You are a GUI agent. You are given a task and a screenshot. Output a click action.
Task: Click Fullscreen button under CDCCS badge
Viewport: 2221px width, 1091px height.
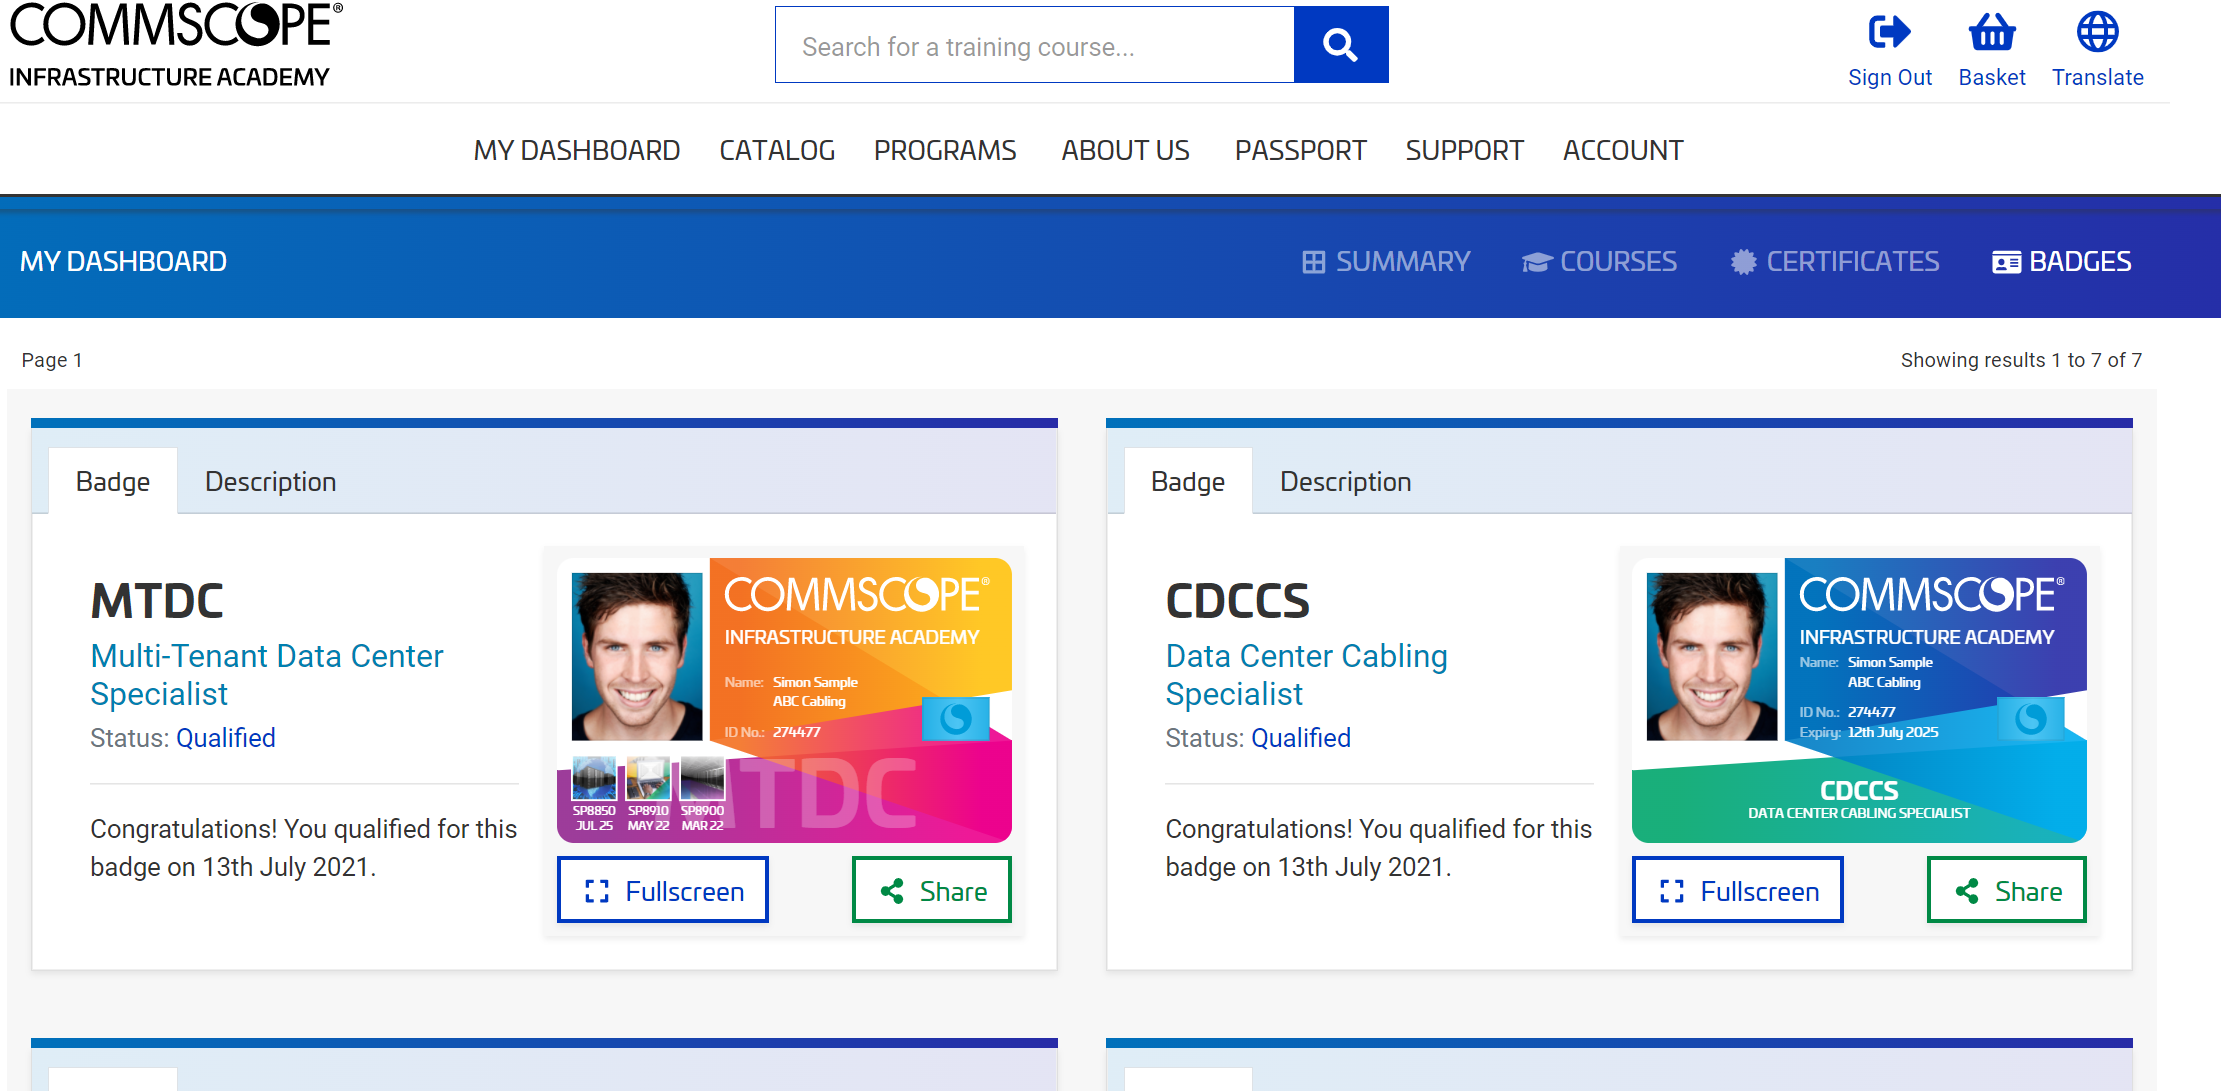(x=1738, y=890)
